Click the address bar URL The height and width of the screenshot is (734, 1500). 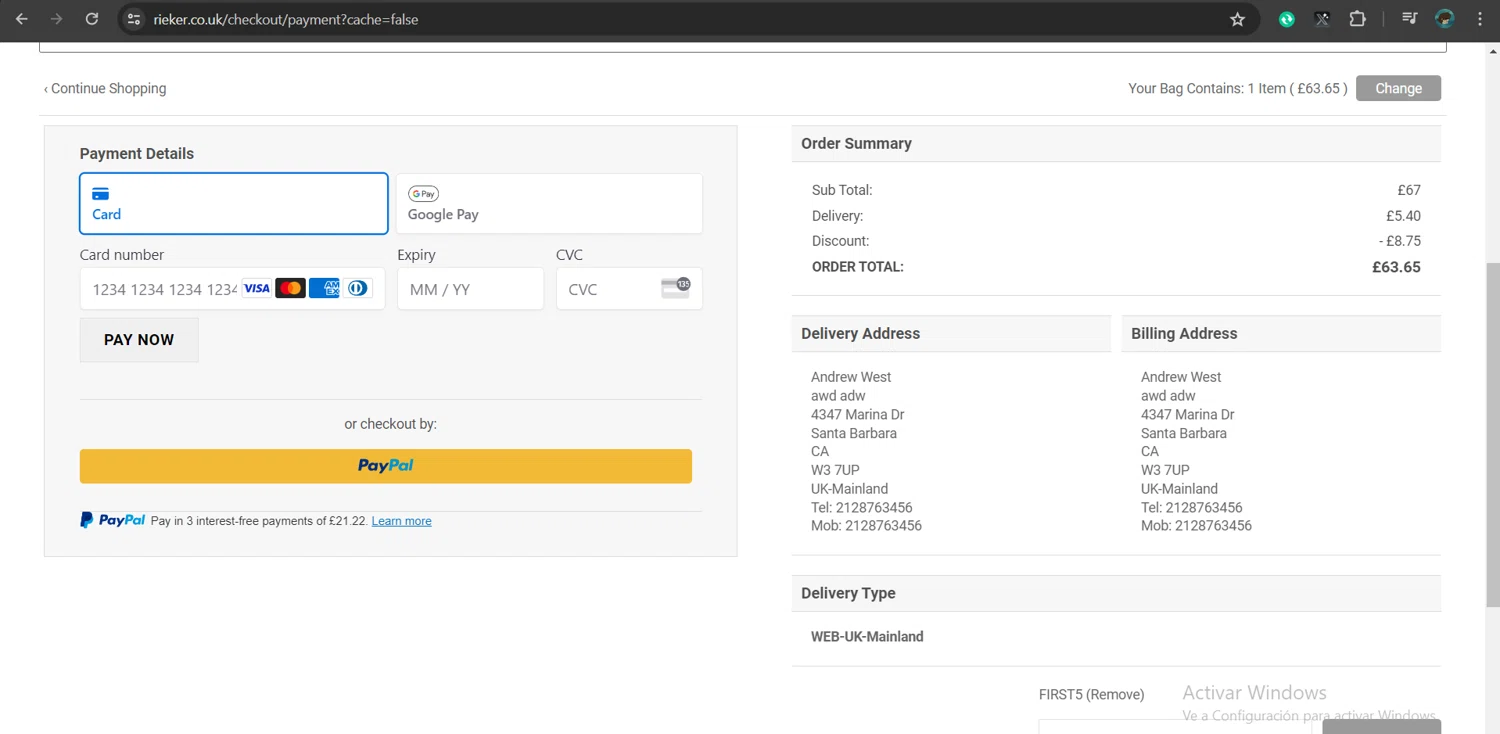point(286,19)
